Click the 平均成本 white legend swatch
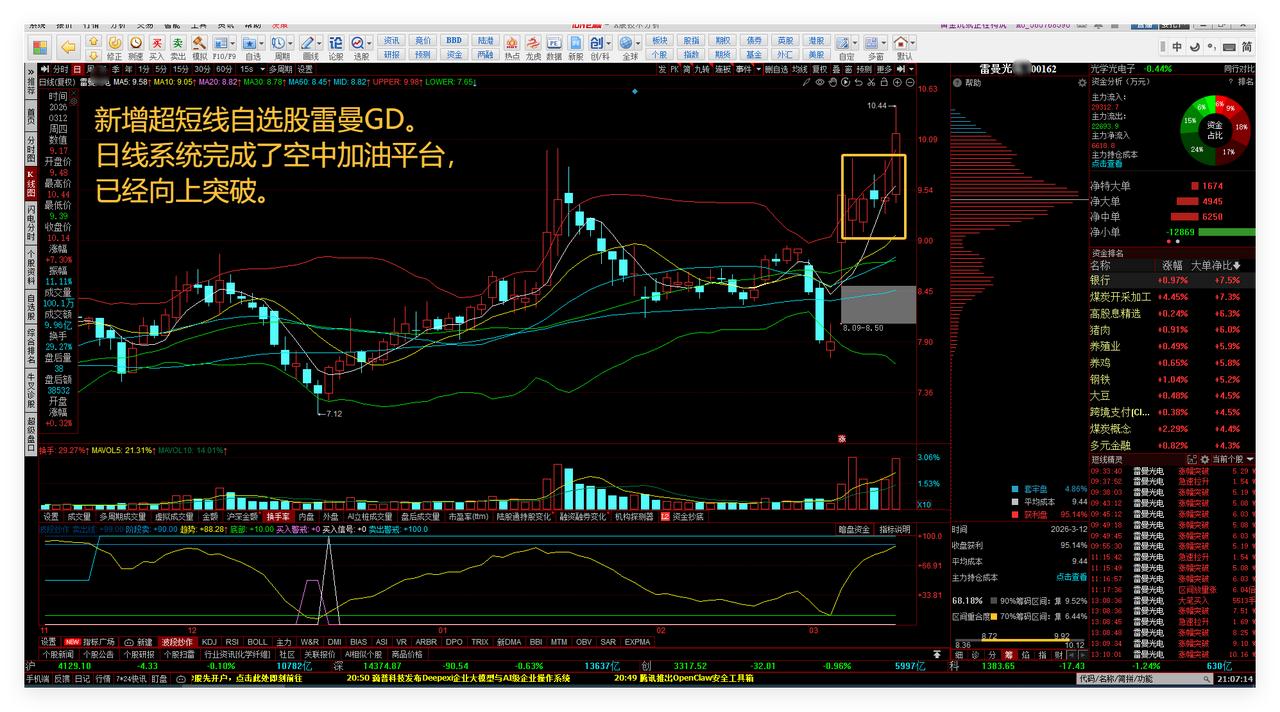 1015,502
